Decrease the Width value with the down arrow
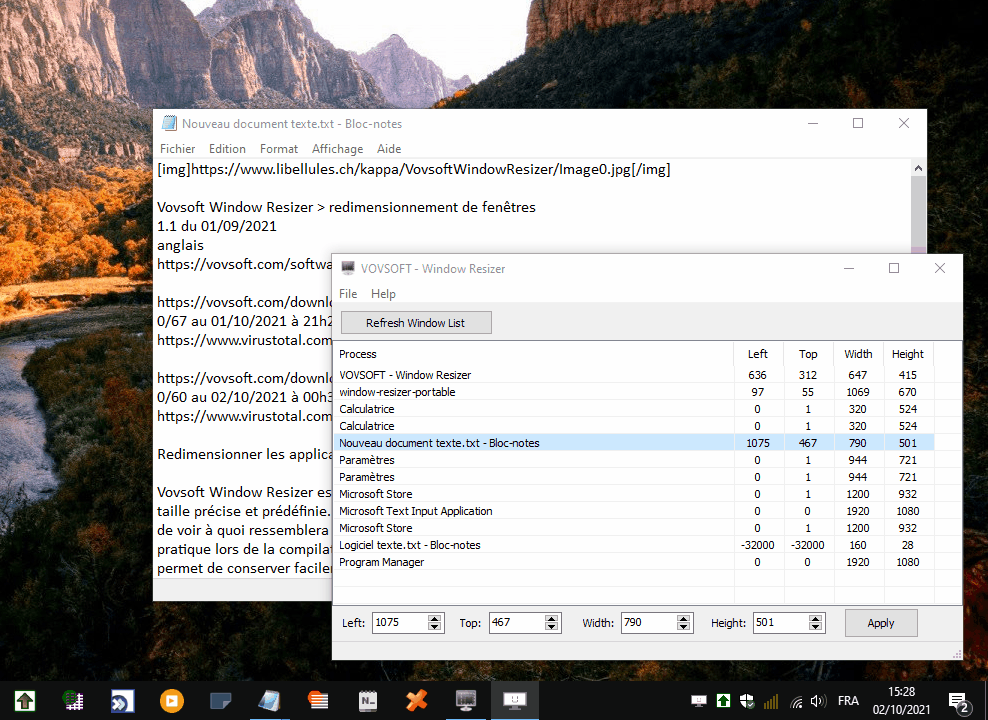The image size is (988, 720). point(684,627)
